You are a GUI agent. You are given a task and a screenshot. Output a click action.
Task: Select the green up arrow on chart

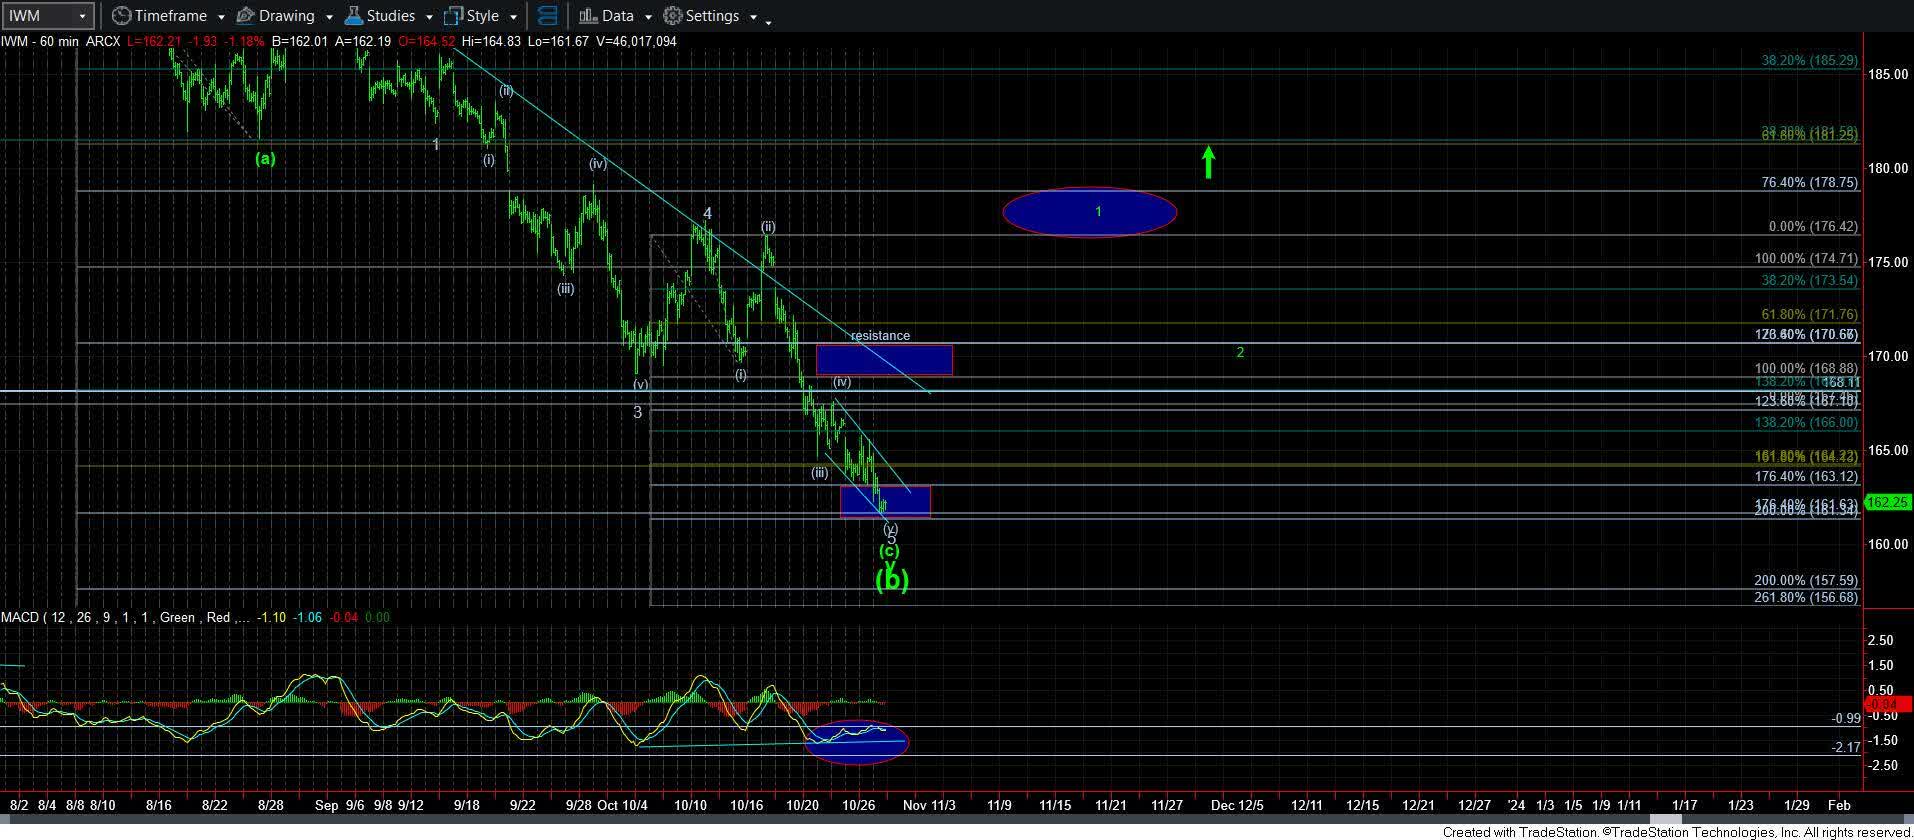(1208, 162)
